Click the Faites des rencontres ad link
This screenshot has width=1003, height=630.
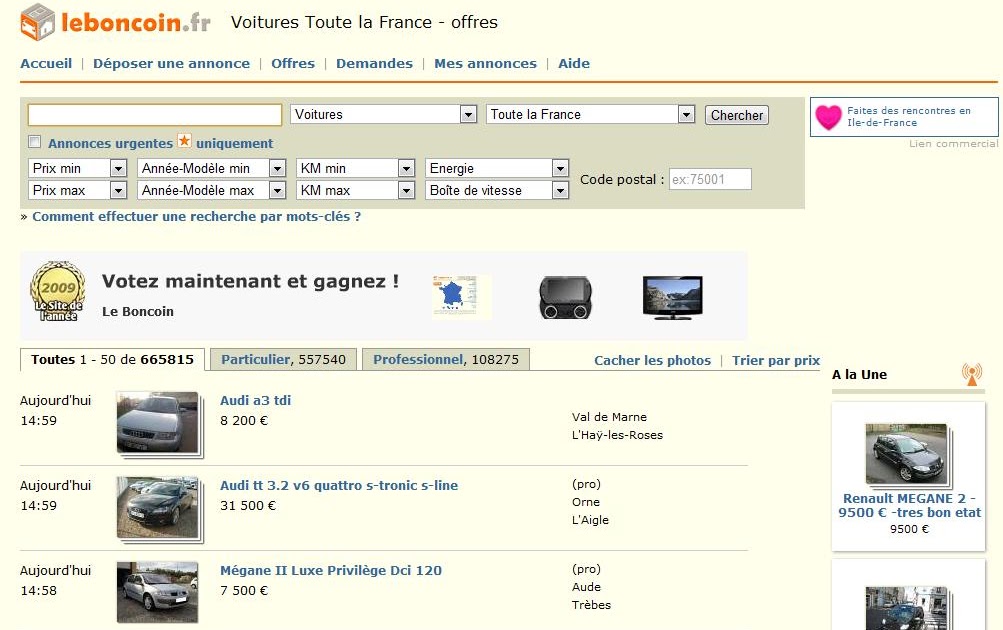pos(909,116)
